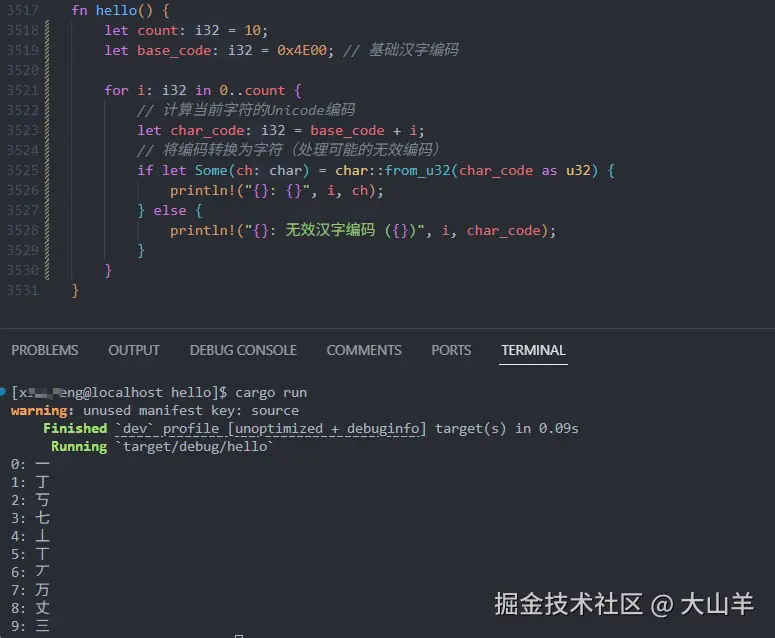Select the TERMINAL tab
Image resolution: width=775 pixels, height=638 pixels.
(x=533, y=350)
